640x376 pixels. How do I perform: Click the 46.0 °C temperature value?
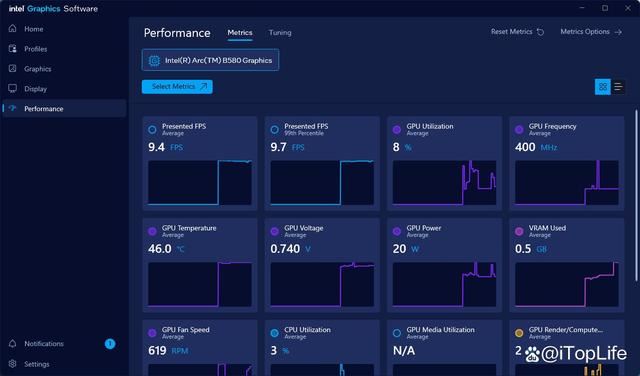(x=166, y=249)
